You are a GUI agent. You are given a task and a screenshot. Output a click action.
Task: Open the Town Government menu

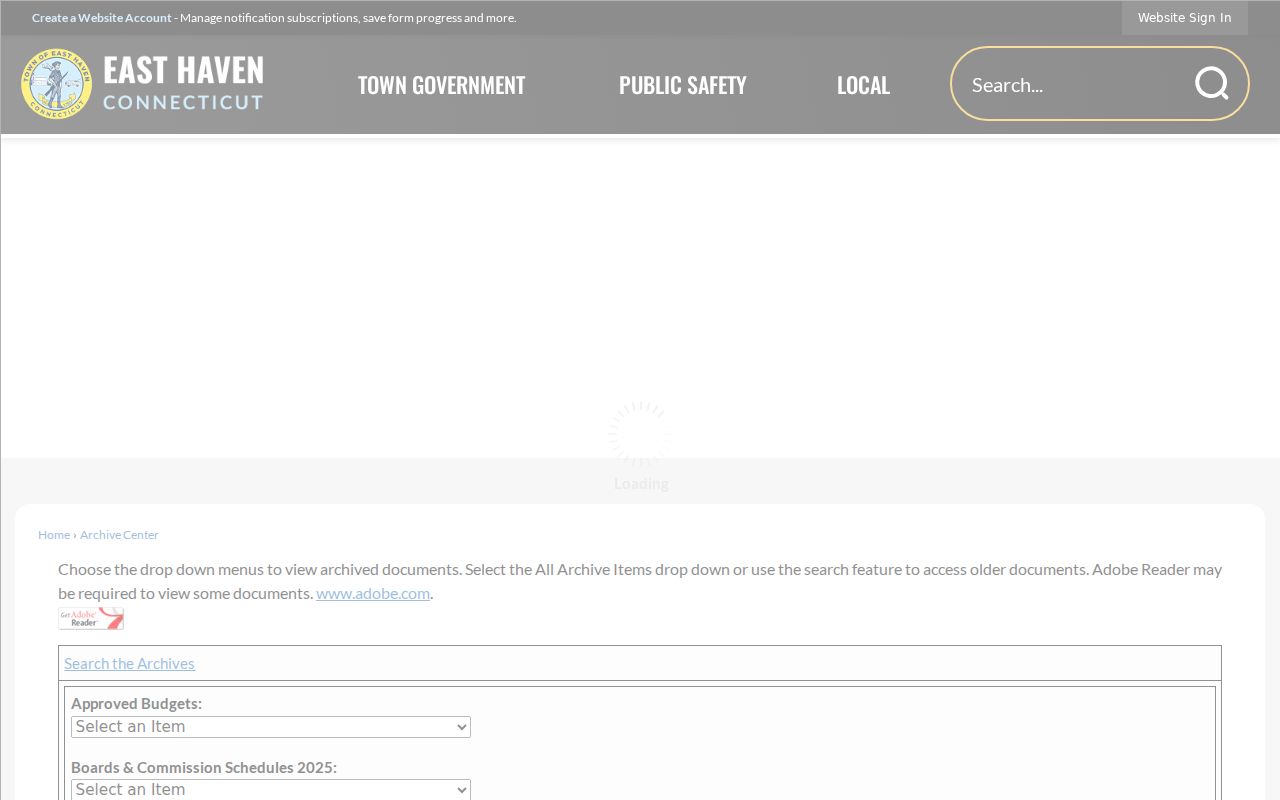click(441, 85)
